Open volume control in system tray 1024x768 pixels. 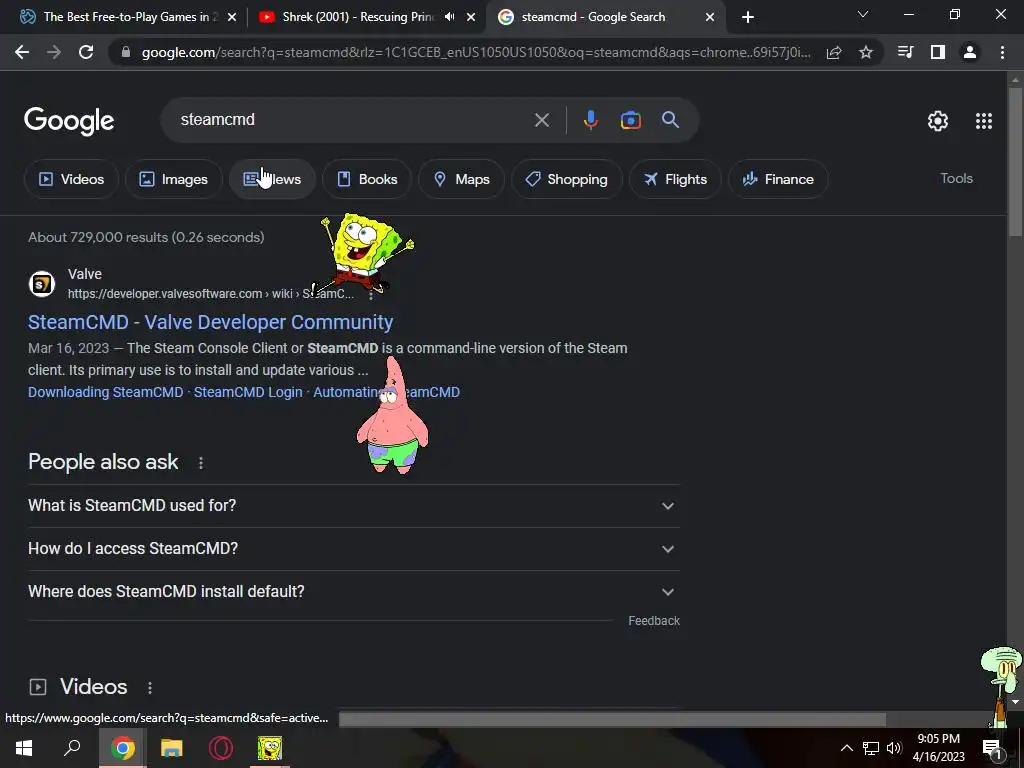pos(894,748)
